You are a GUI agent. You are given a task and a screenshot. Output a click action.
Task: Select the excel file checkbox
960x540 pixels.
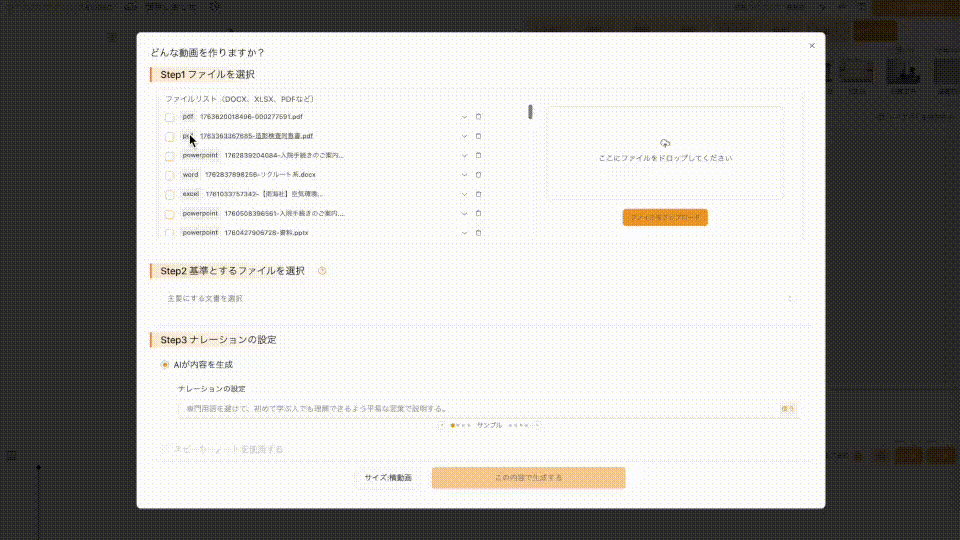pos(170,194)
